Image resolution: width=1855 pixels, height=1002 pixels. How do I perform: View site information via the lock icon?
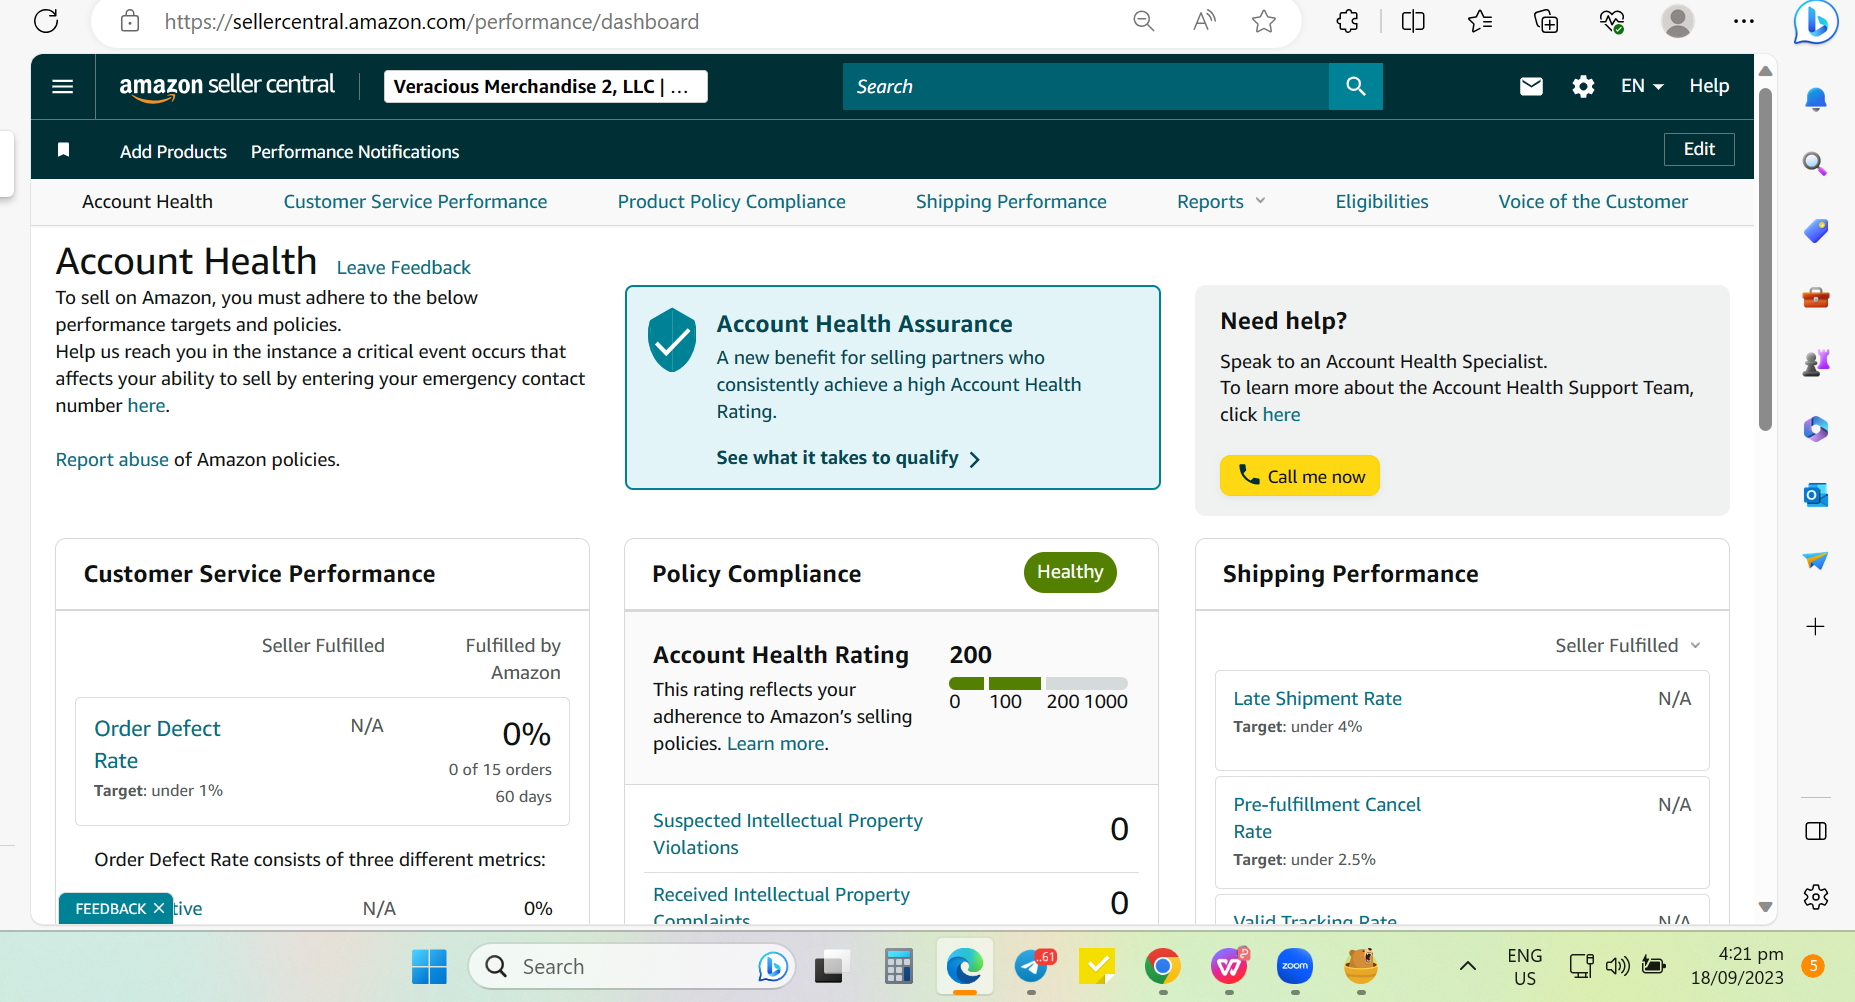pyautogui.click(x=130, y=21)
